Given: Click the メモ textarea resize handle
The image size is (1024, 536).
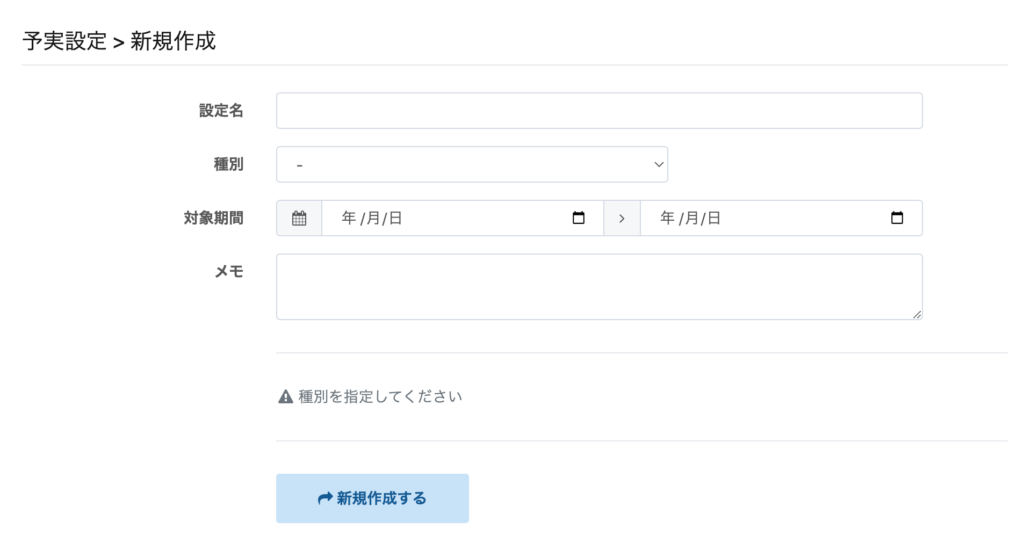Looking at the screenshot, I should point(917,314).
